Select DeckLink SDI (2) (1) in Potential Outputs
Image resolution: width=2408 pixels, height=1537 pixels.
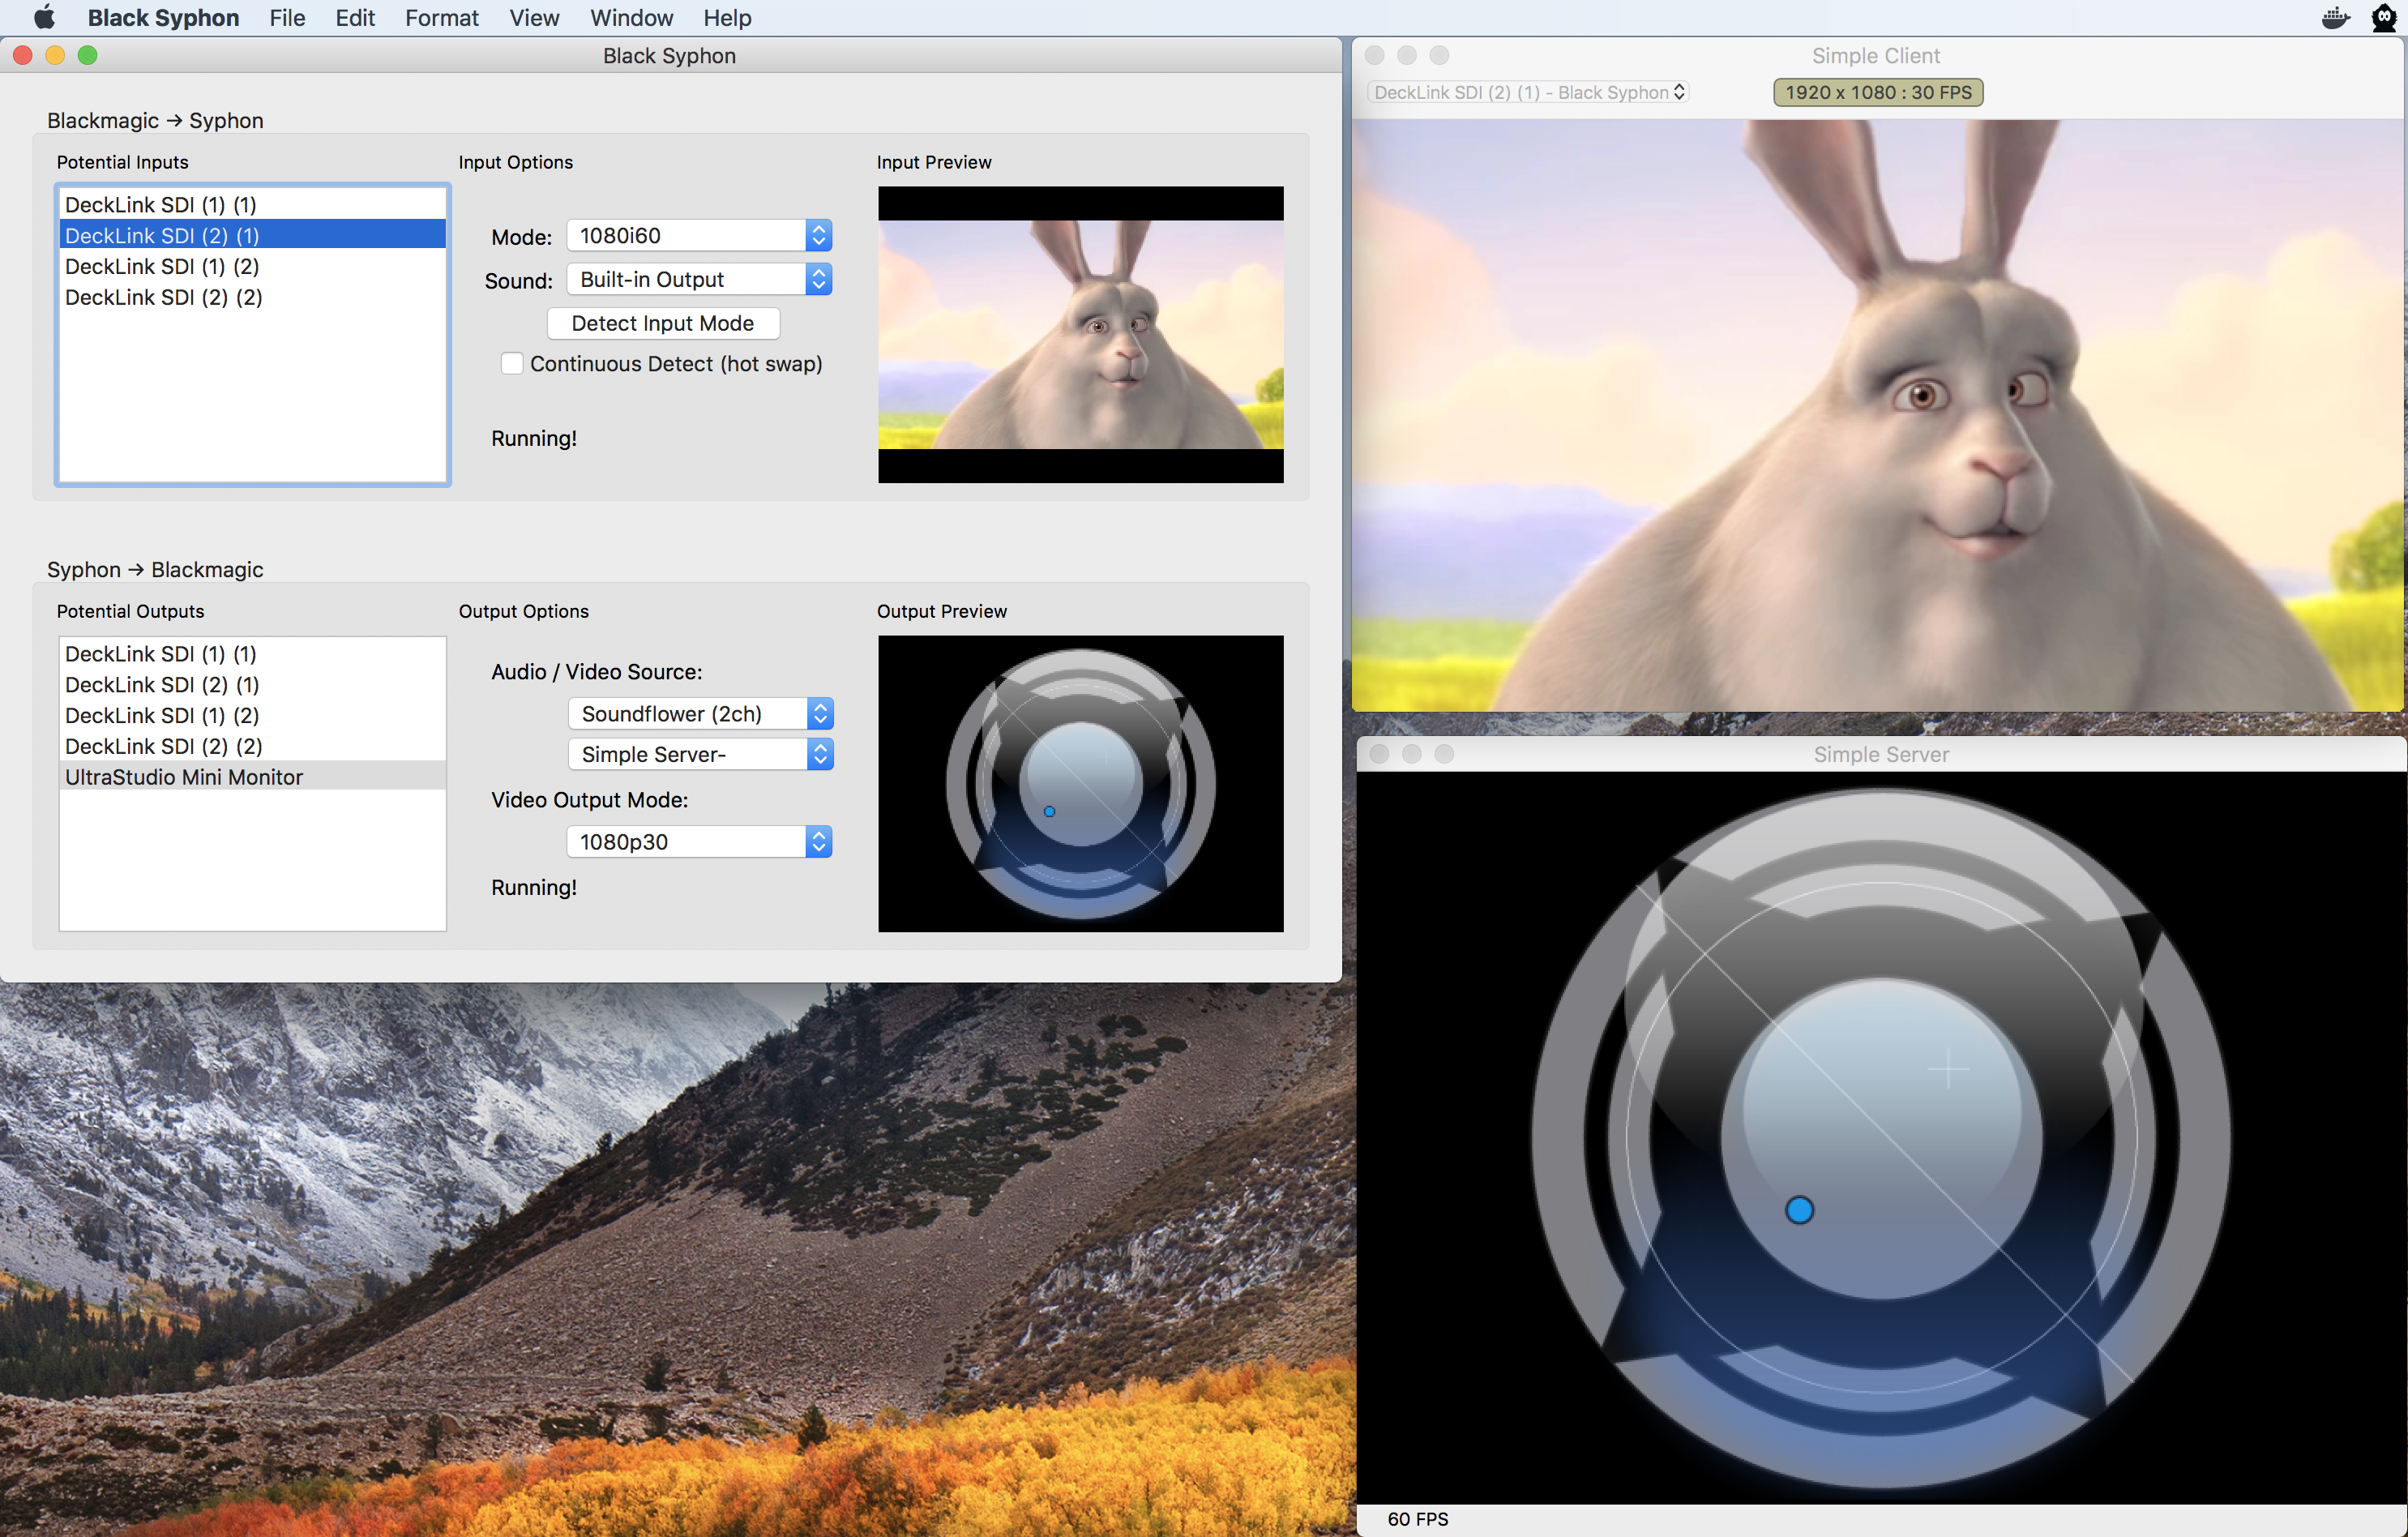pos(252,685)
